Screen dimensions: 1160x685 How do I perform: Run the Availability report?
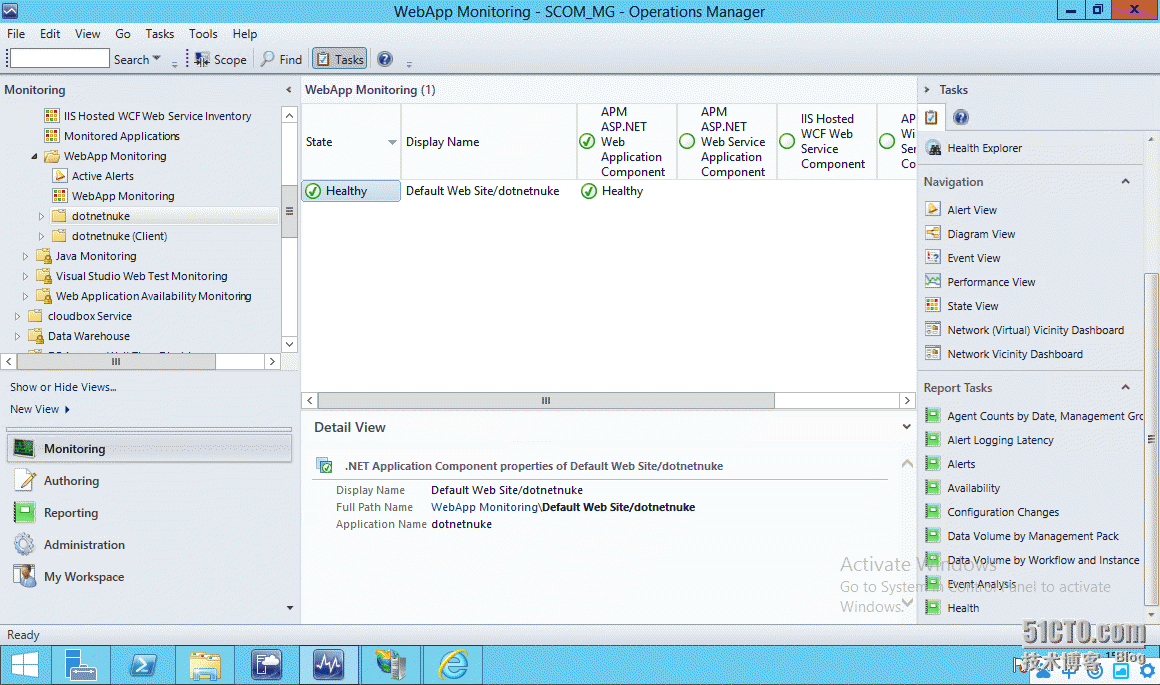973,488
